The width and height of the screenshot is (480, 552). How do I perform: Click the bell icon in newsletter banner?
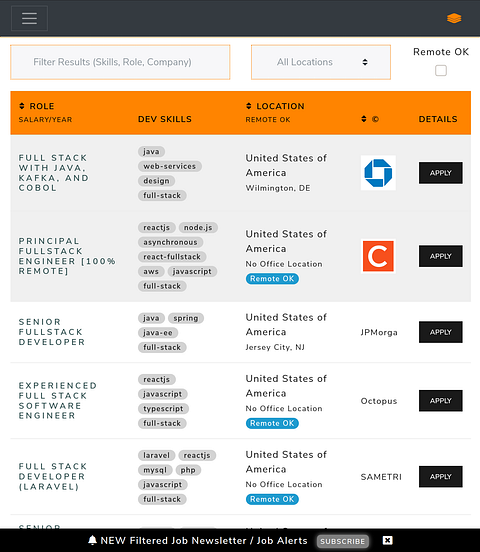pyautogui.click(x=92, y=540)
